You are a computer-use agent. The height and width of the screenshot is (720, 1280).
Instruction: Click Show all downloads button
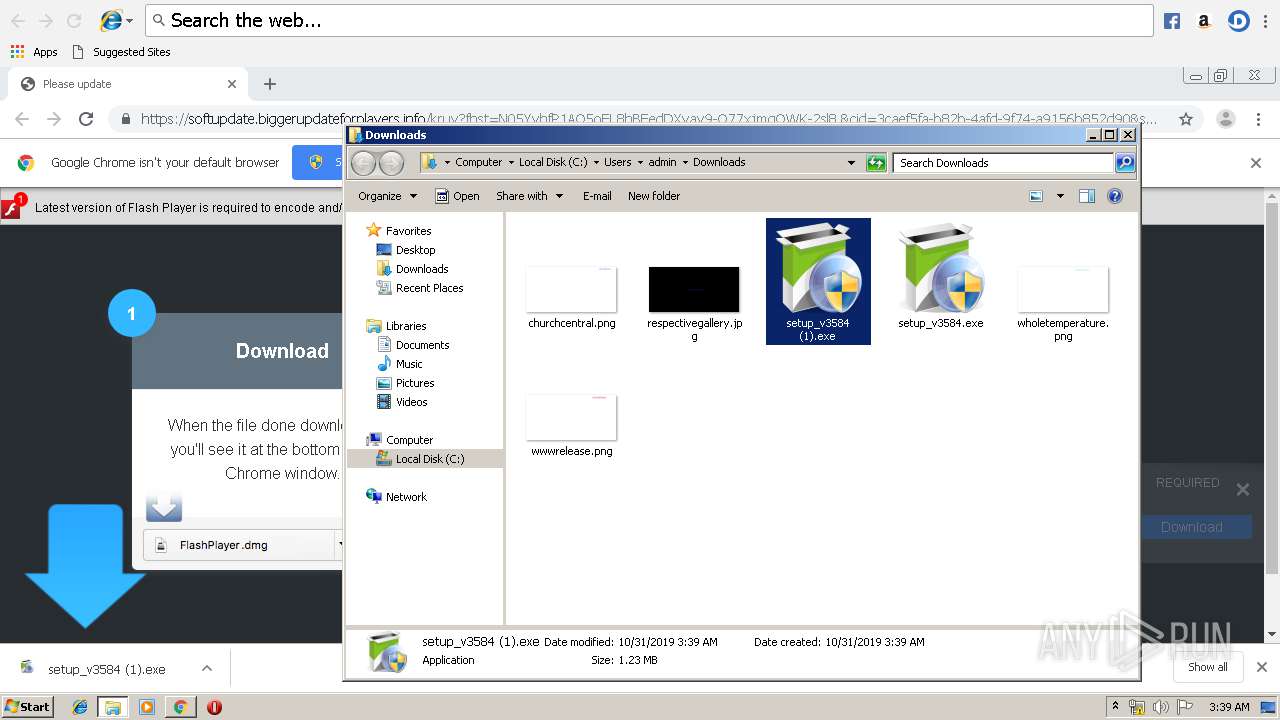[x=1208, y=667]
